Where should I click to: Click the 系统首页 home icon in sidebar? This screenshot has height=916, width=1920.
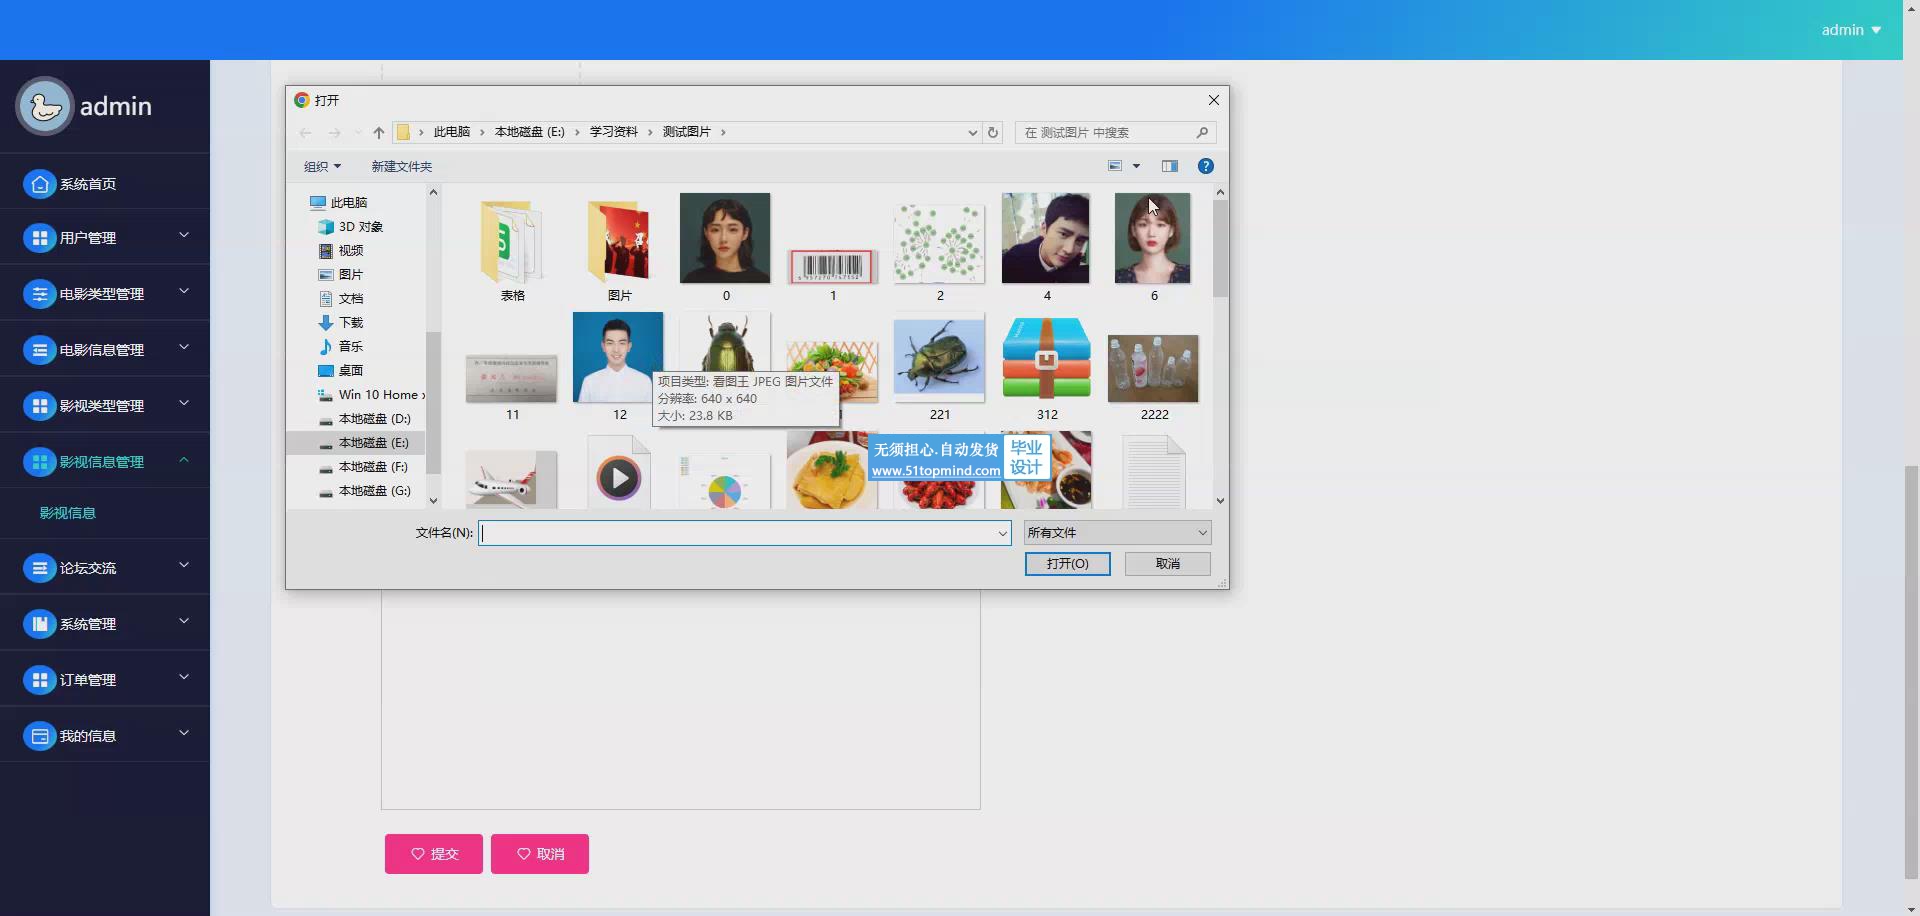[39, 184]
